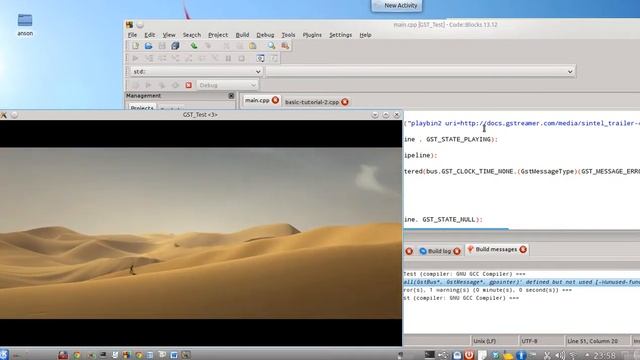640x360 pixels.
Task: Open the Search menu
Action: pos(191,35)
